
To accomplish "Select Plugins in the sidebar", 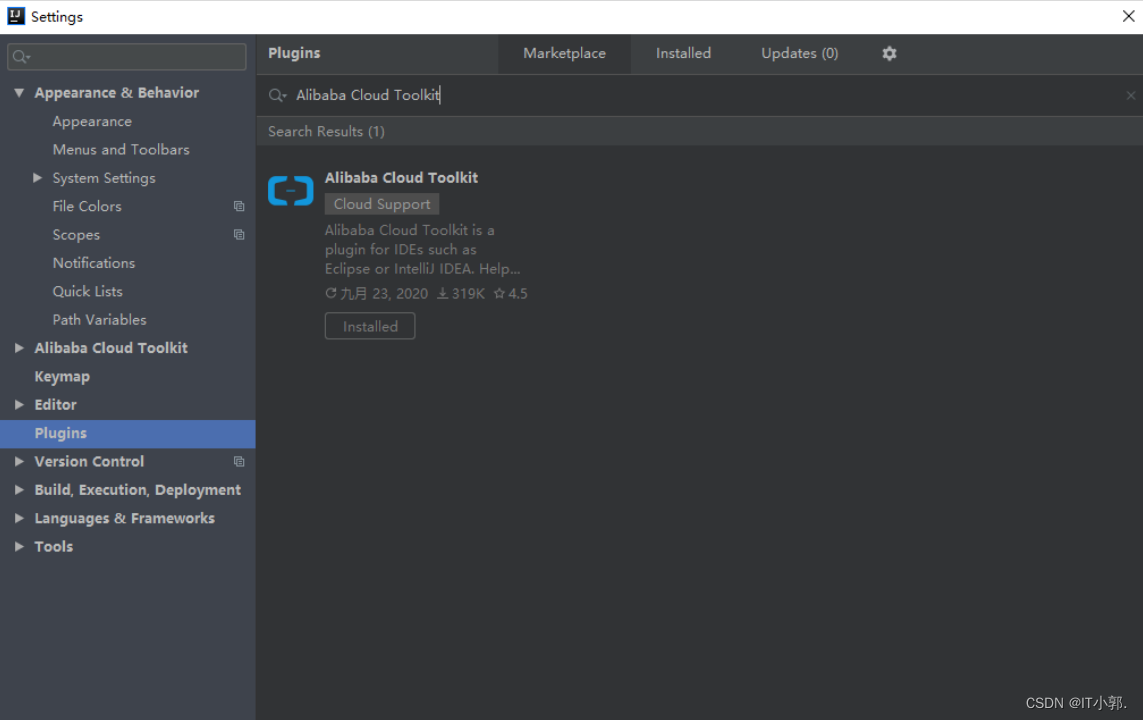I will [128, 434].
